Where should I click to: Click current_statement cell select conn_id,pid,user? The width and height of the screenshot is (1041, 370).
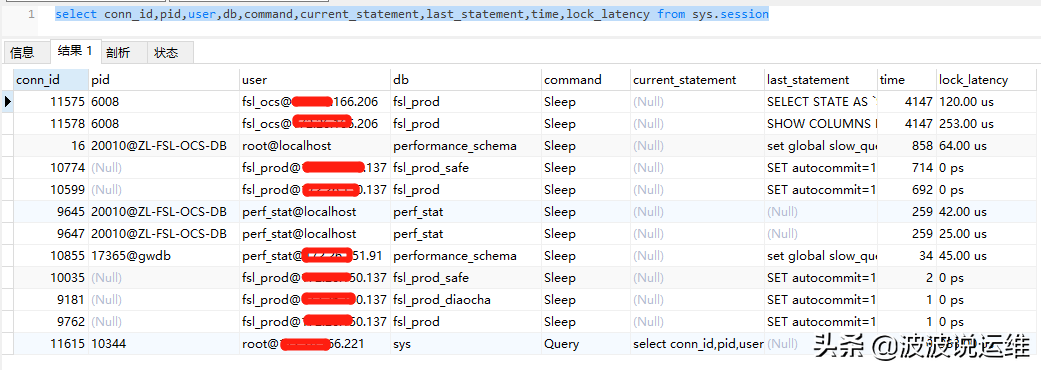[697, 343]
